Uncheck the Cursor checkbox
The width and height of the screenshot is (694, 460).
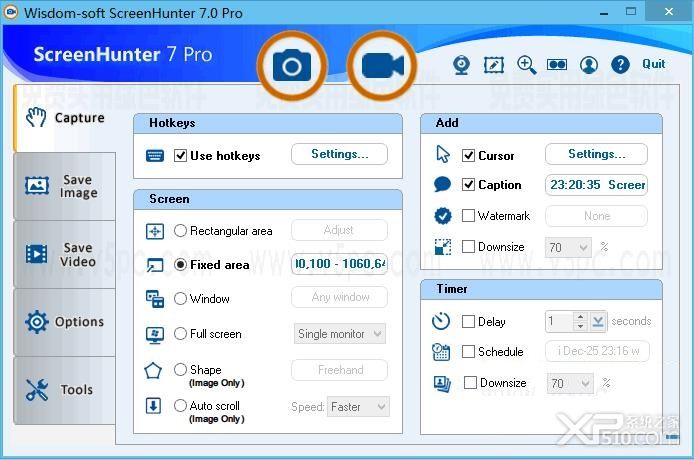(x=468, y=155)
